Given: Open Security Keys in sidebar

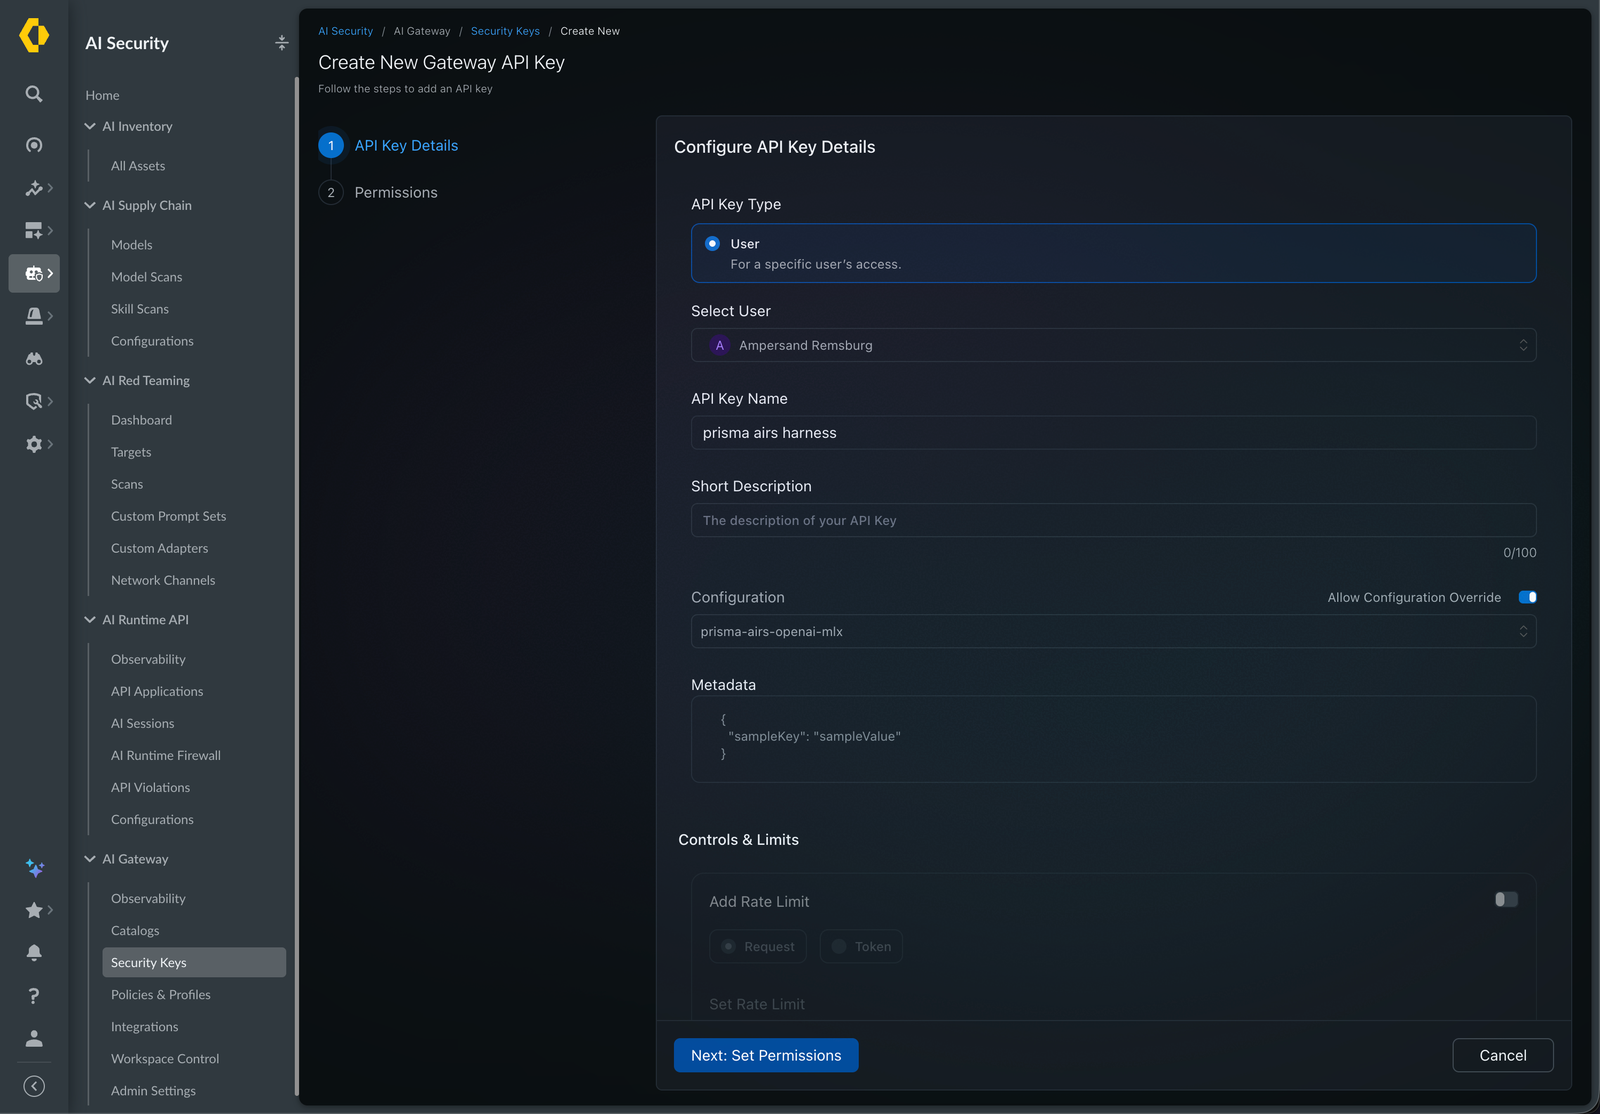Looking at the screenshot, I should coord(194,963).
